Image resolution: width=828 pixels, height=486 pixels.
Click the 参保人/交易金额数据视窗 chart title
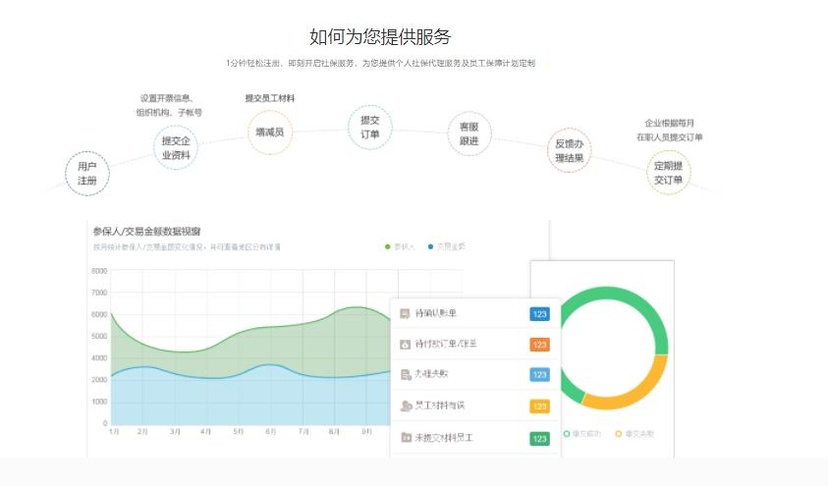click(x=147, y=231)
